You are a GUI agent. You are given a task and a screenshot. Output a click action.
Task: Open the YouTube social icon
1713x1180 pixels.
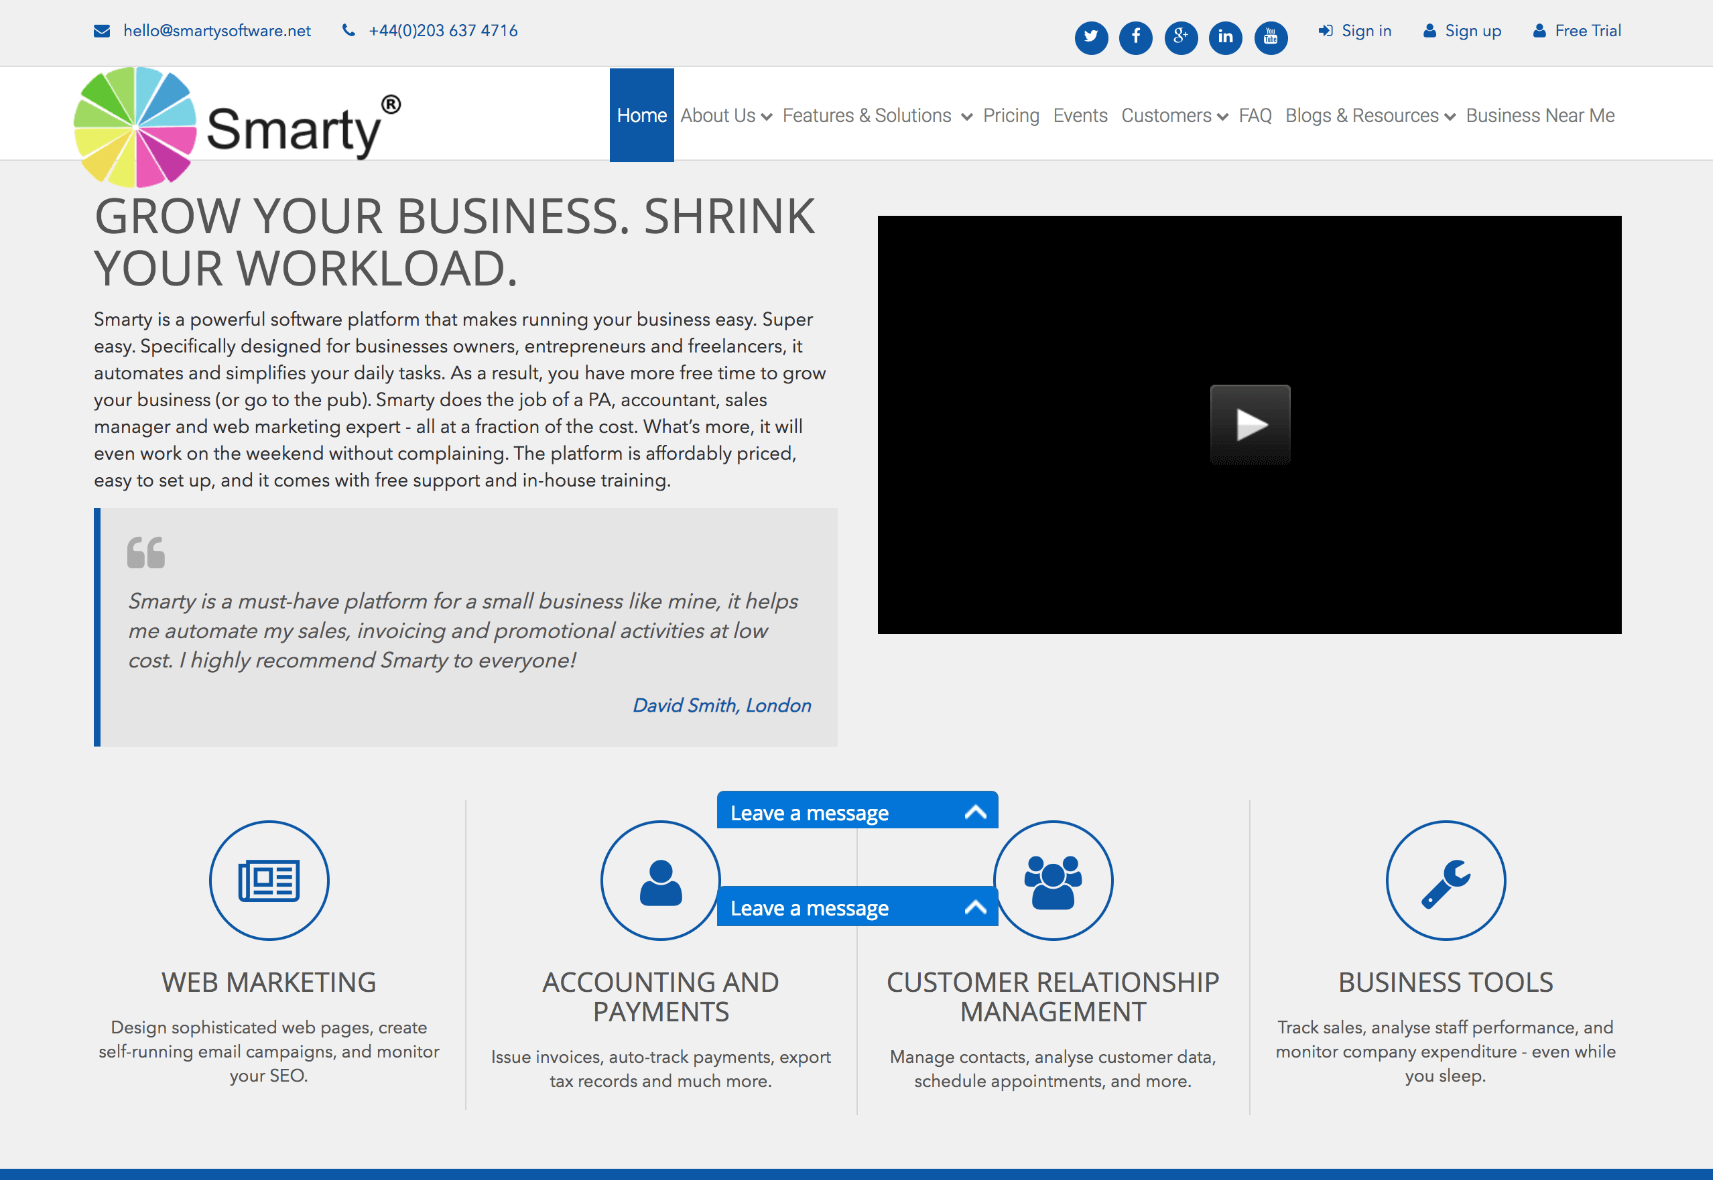click(x=1271, y=38)
